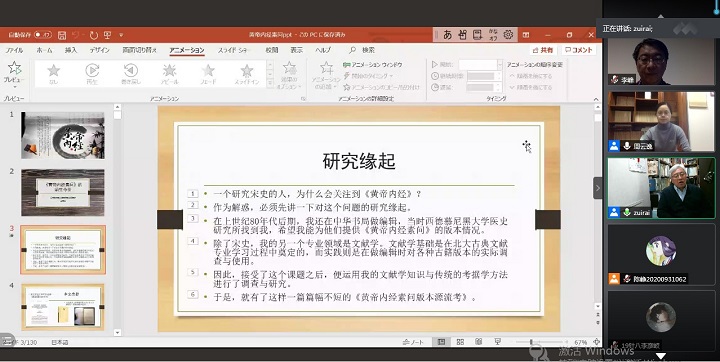
Task: Click the Save icon in quick access toolbar
Action: click(x=62, y=35)
